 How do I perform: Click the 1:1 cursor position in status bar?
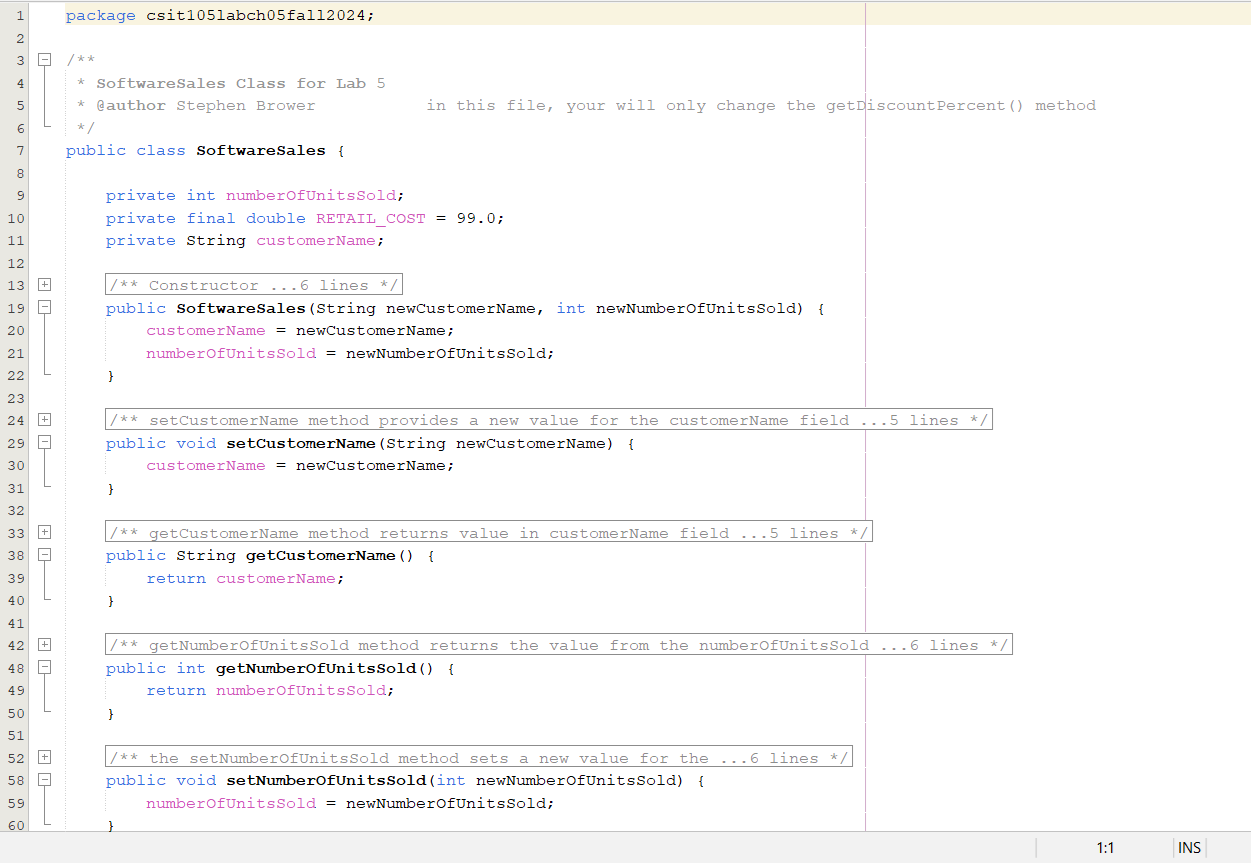click(x=1105, y=848)
